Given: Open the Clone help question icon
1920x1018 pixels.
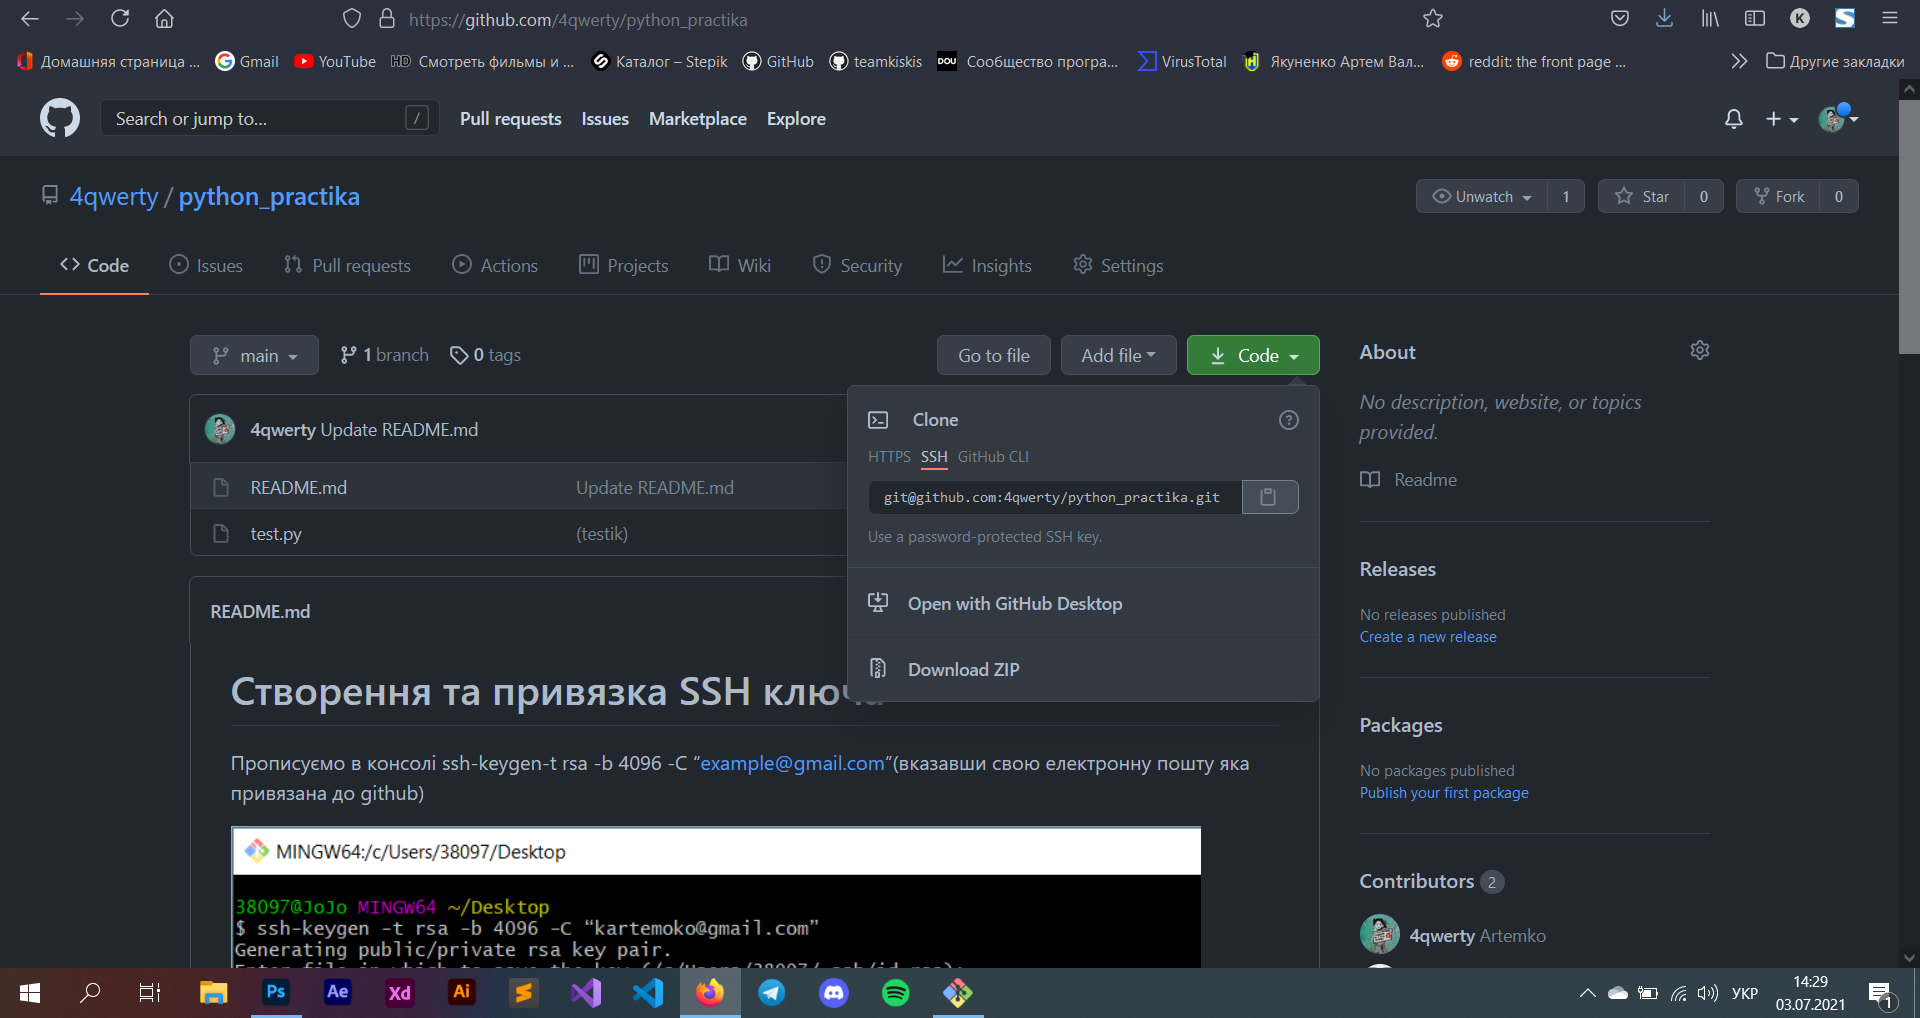Looking at the screenshot, I should tap(1288, 420).
